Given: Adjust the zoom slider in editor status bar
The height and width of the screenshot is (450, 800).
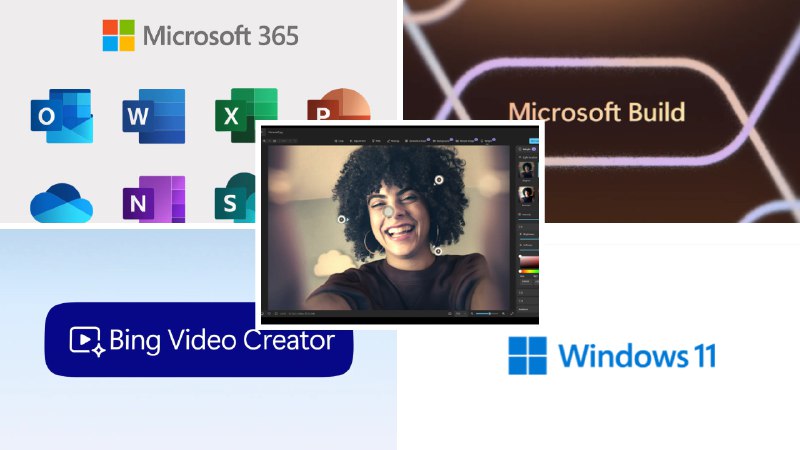Looking at the screenshot, I should click(x=487, y=314).
